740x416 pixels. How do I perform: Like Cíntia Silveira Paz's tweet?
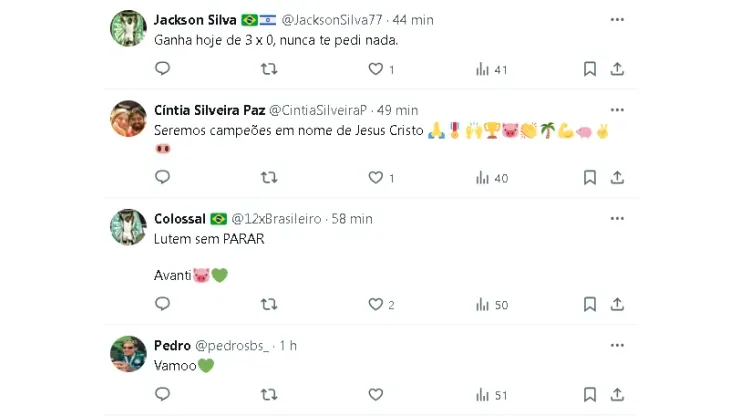click(x=376, y=177)
